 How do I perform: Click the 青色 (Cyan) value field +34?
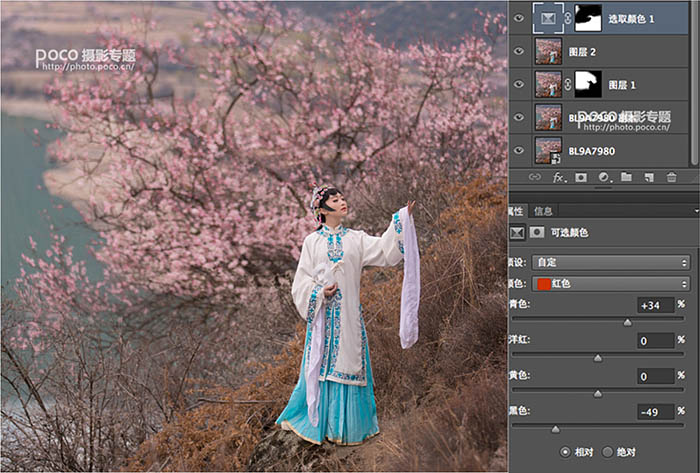point(655,305)
